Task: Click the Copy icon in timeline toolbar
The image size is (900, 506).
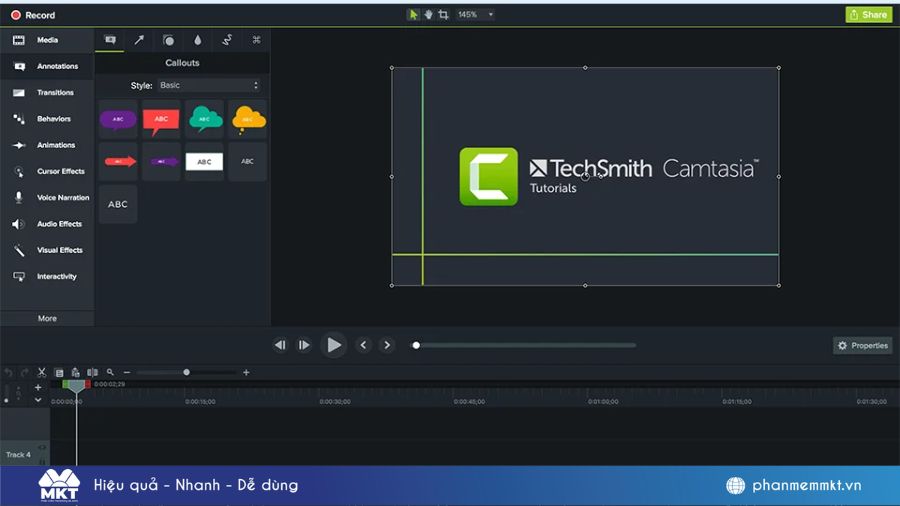Action: click(59, 372)
